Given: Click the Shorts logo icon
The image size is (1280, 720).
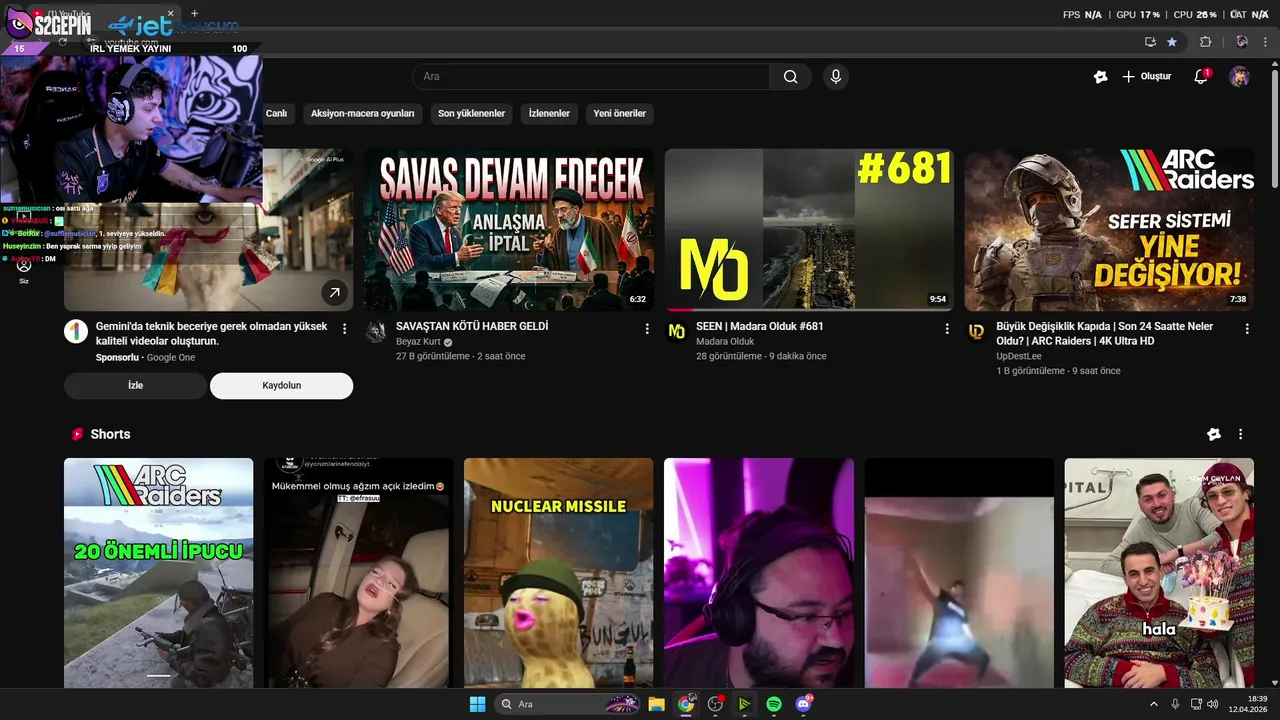Looking at the screenshot, I should point(77,434).
